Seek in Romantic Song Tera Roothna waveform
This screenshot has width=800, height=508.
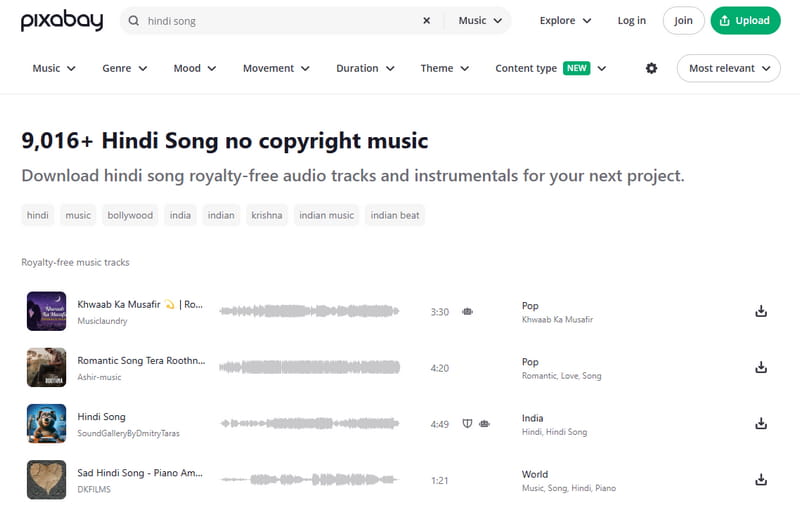pos(309,367)
